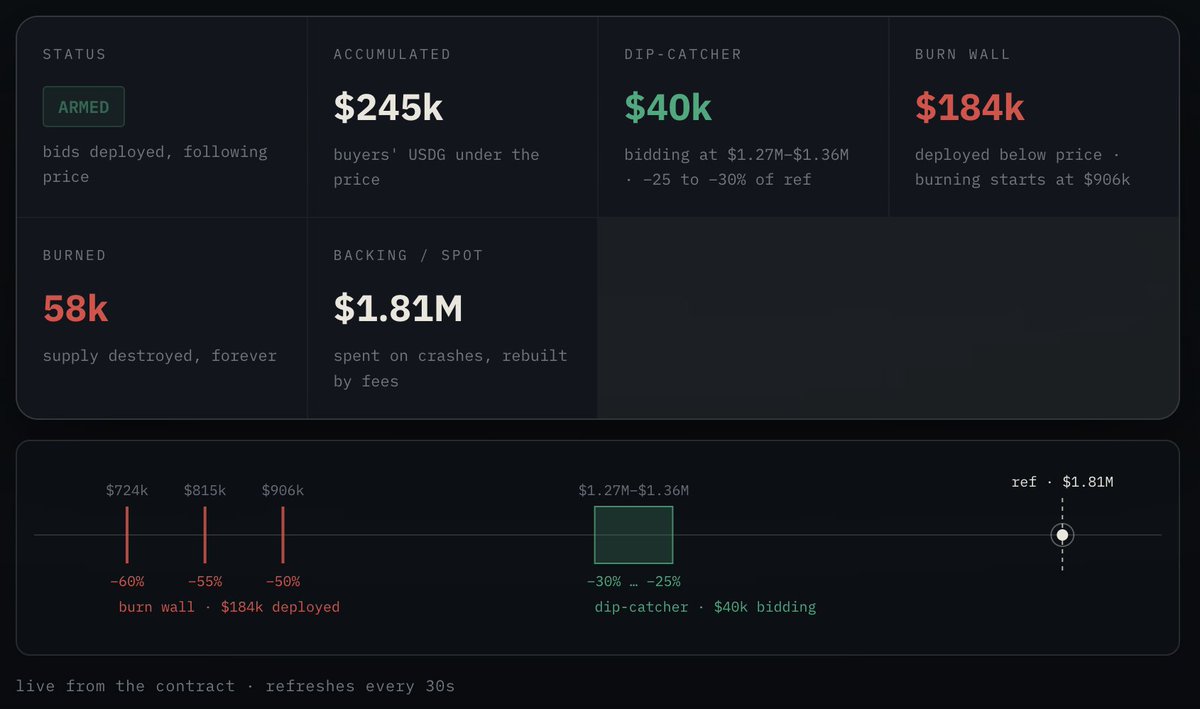Click the '−30% … −25%' range label

634,581
